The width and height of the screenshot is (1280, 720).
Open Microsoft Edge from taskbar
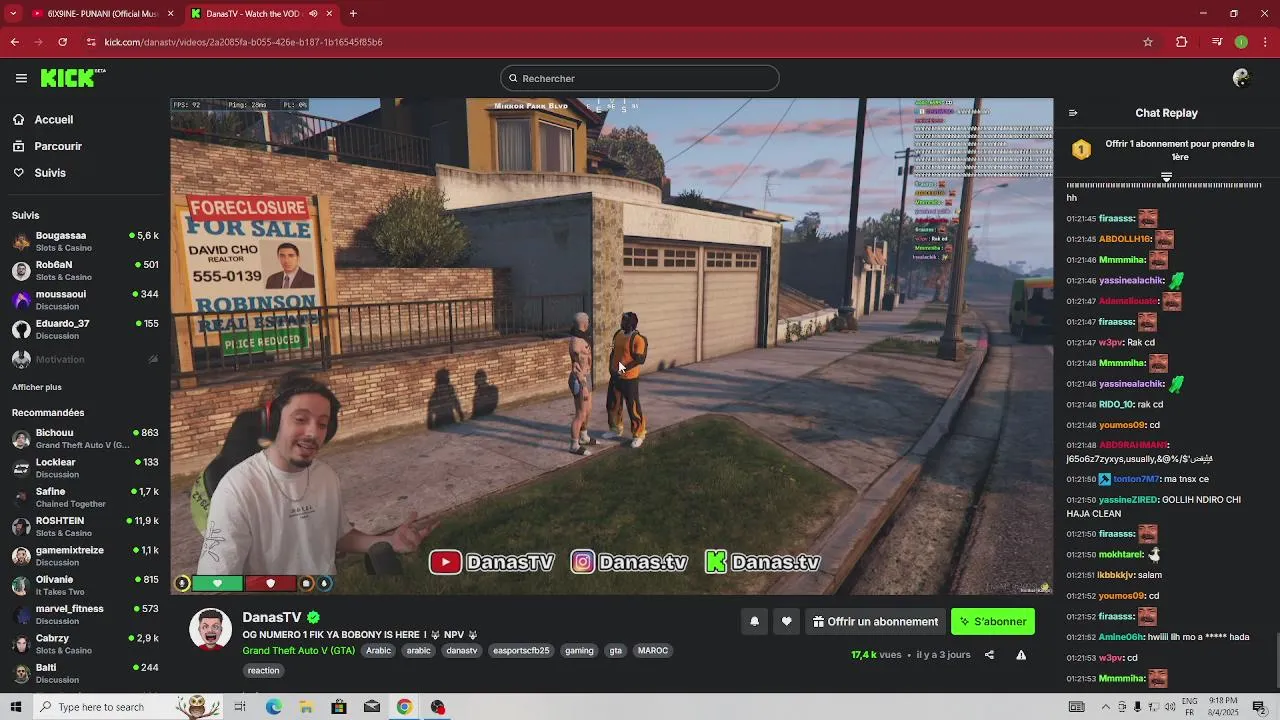pyautogui.click(x=273, y=707)
